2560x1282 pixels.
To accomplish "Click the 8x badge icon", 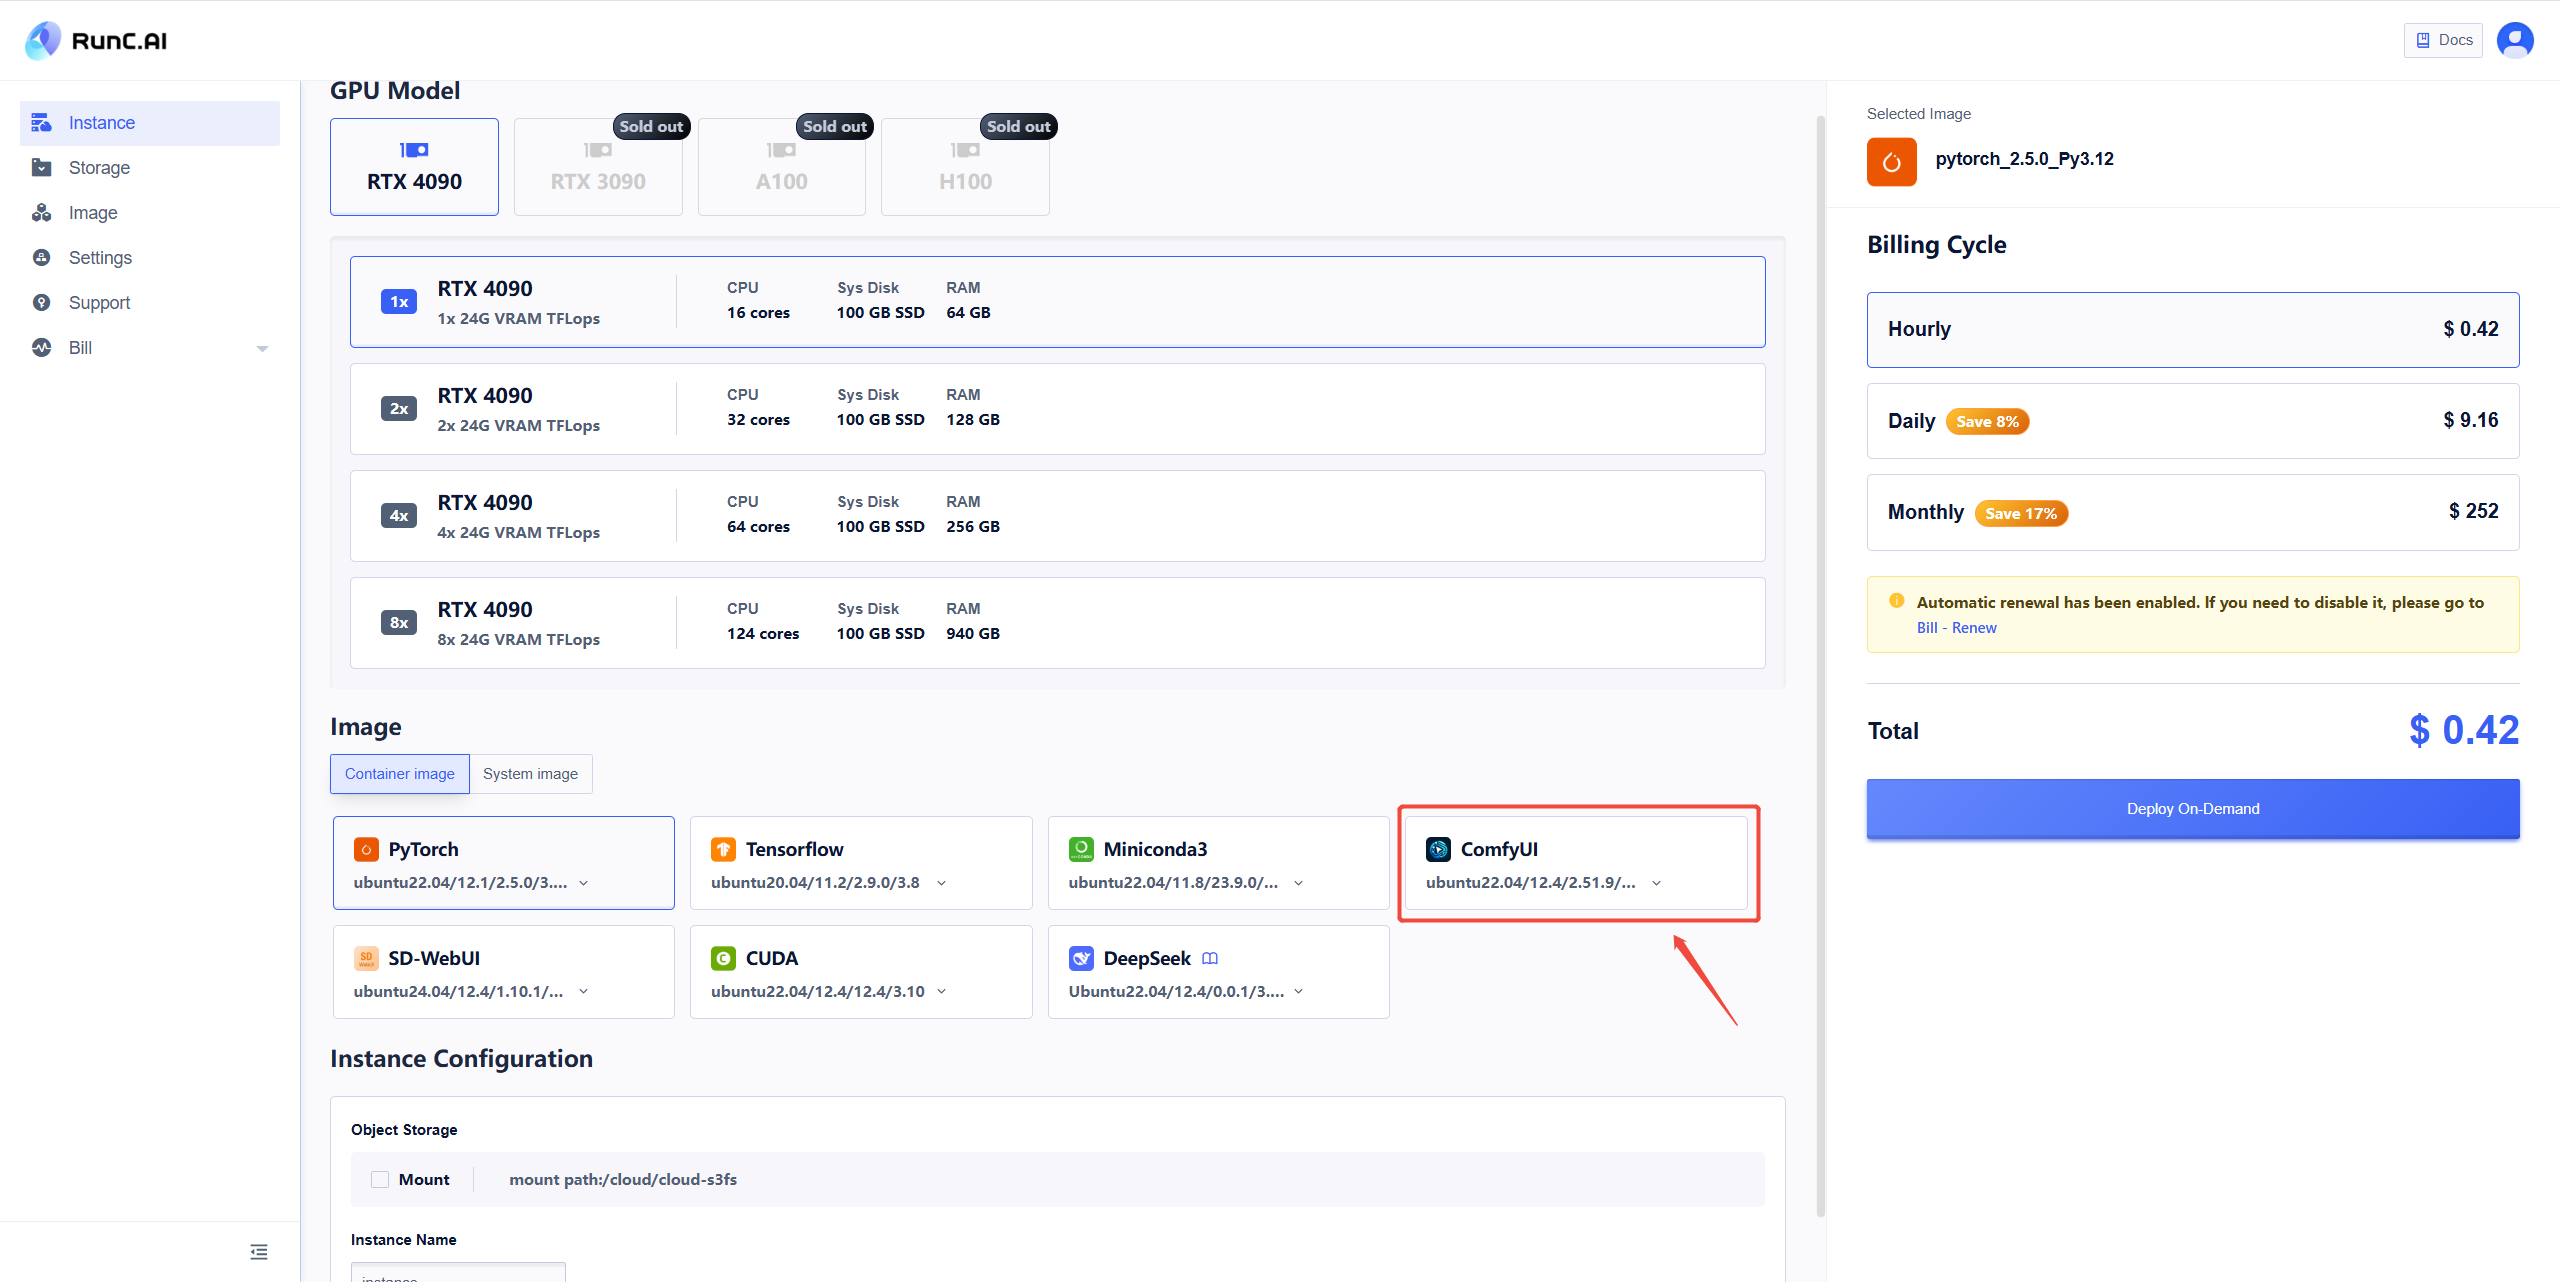I will 399,623.
